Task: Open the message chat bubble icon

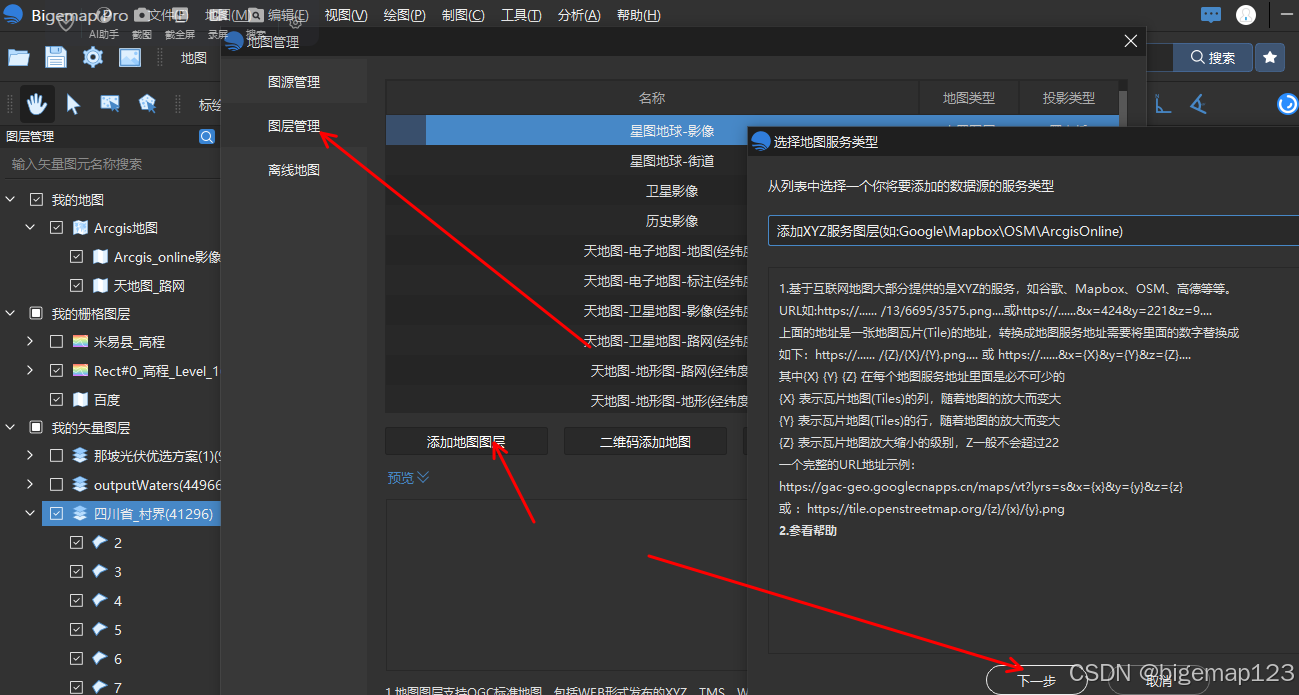Action: [x=1211, y=15]
